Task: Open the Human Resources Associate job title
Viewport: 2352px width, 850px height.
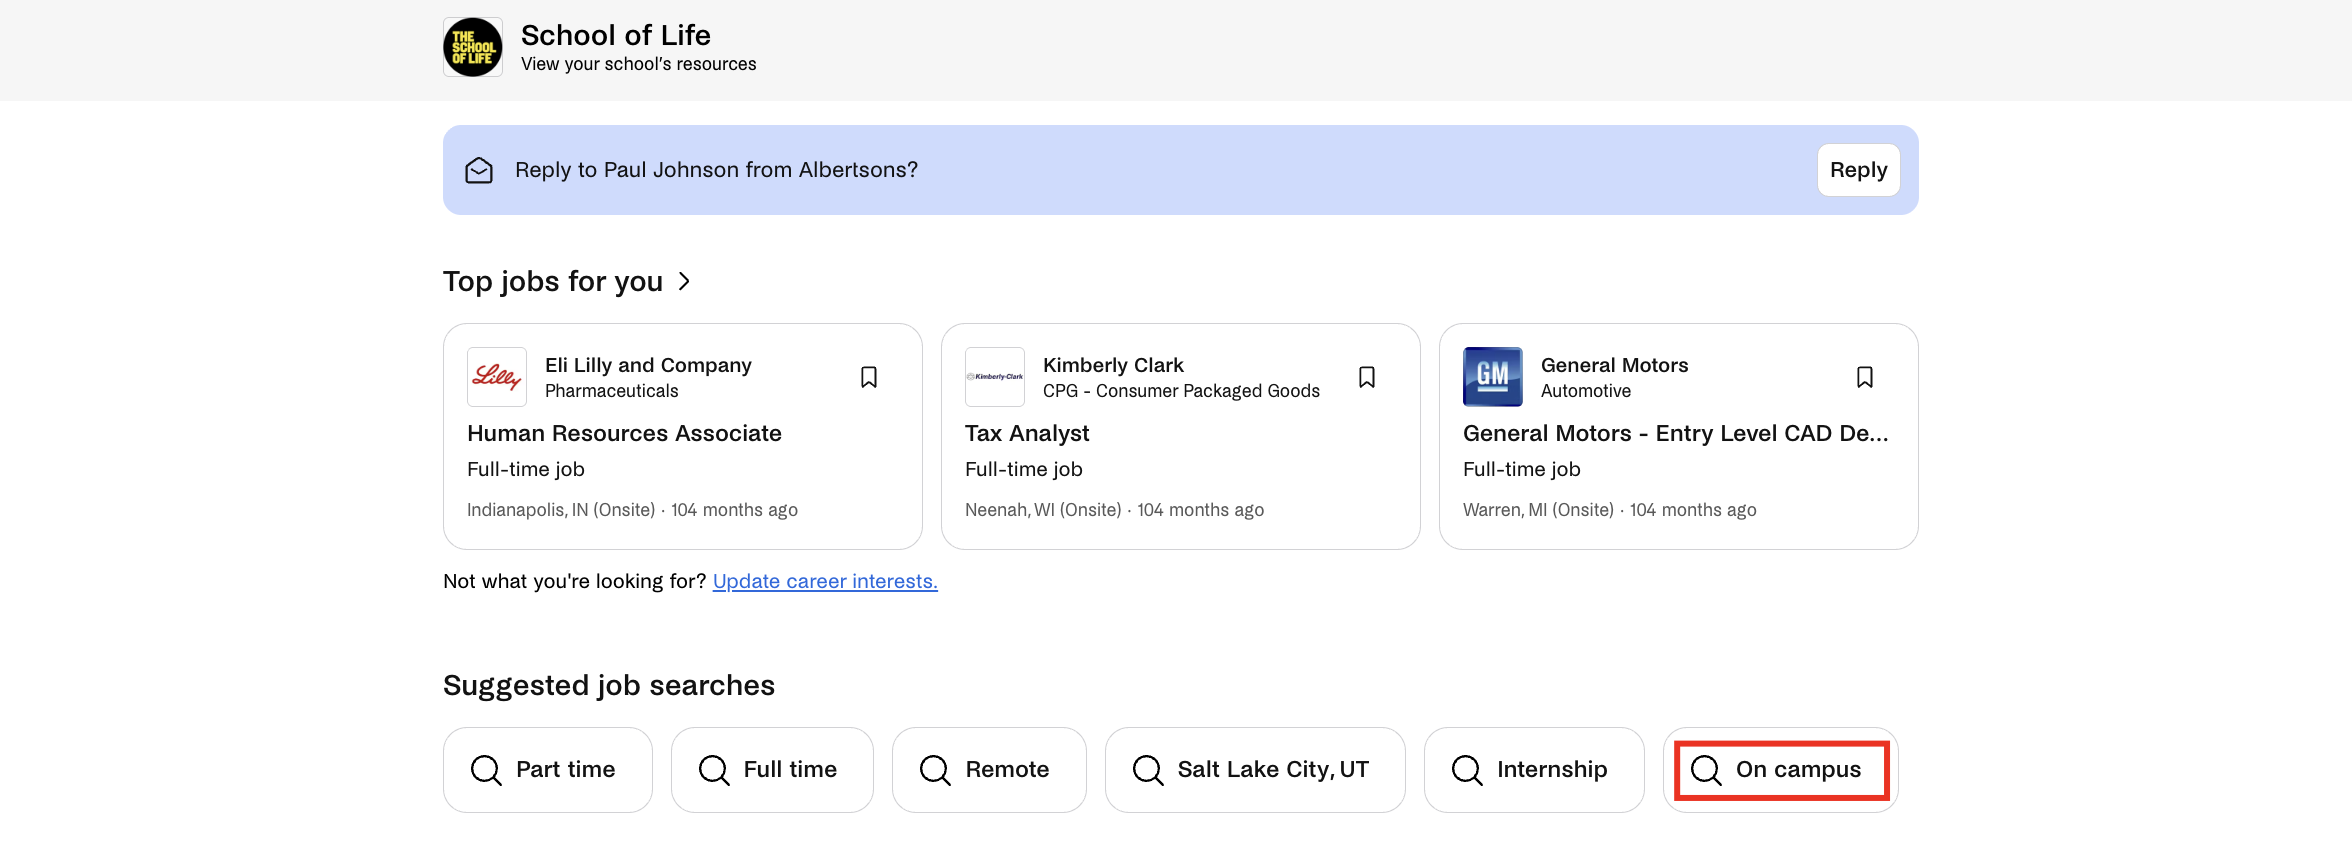Action: 624,433
